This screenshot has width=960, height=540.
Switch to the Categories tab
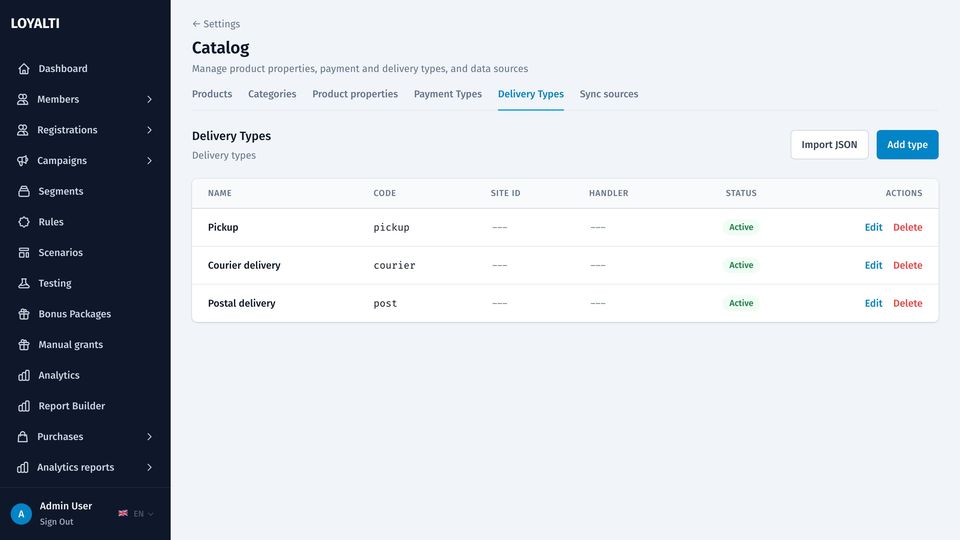pos(272,94)
